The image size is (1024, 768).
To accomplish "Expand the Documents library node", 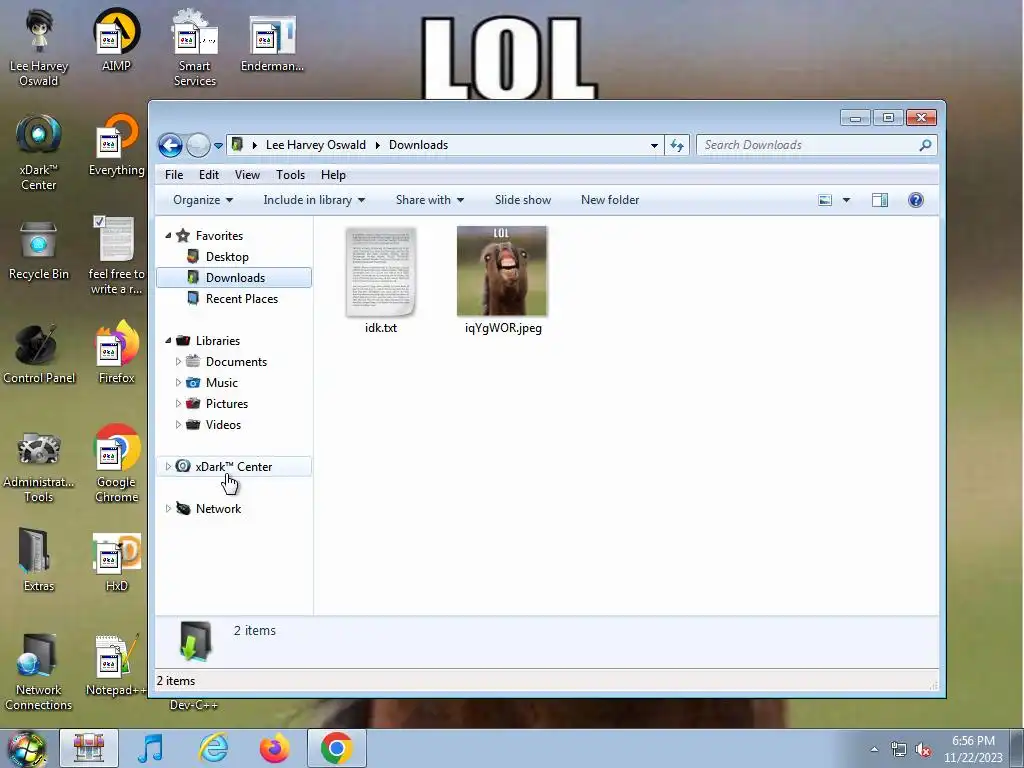I will click(178, 361).
